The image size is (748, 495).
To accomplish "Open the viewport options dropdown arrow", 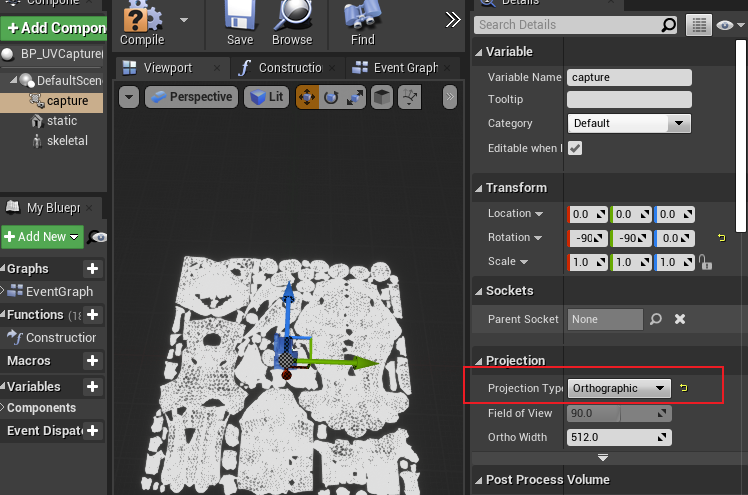I will pos(129,97).
